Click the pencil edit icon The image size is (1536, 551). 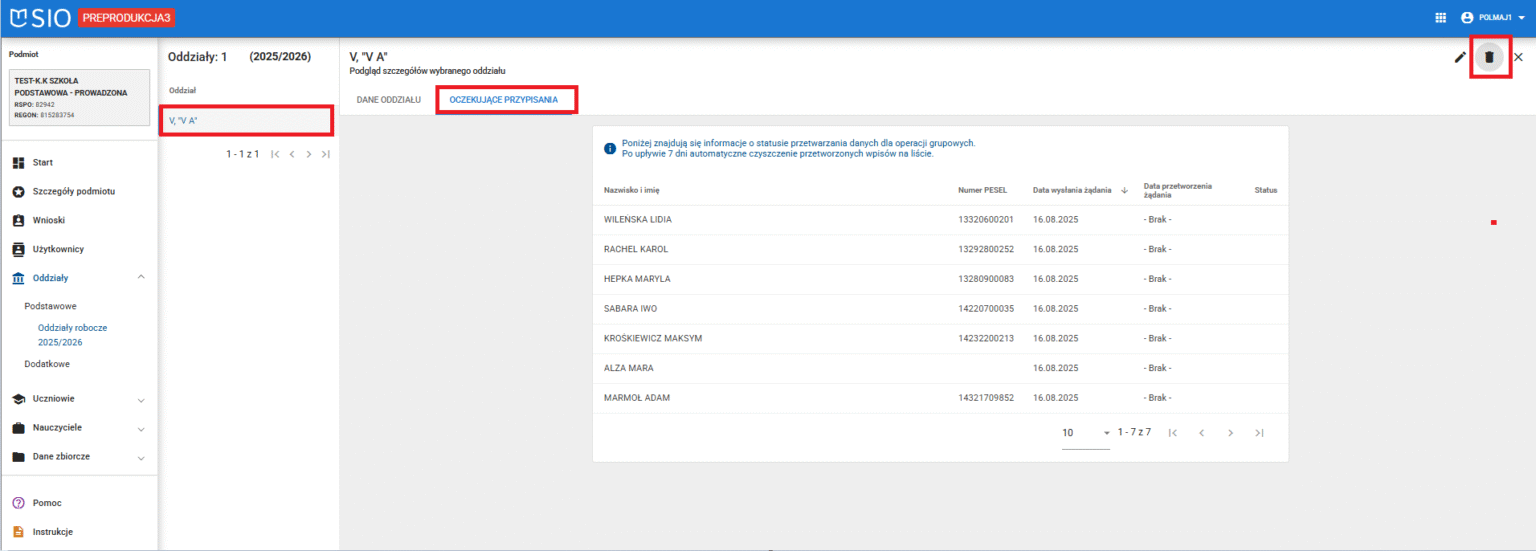coord(1460,57)
